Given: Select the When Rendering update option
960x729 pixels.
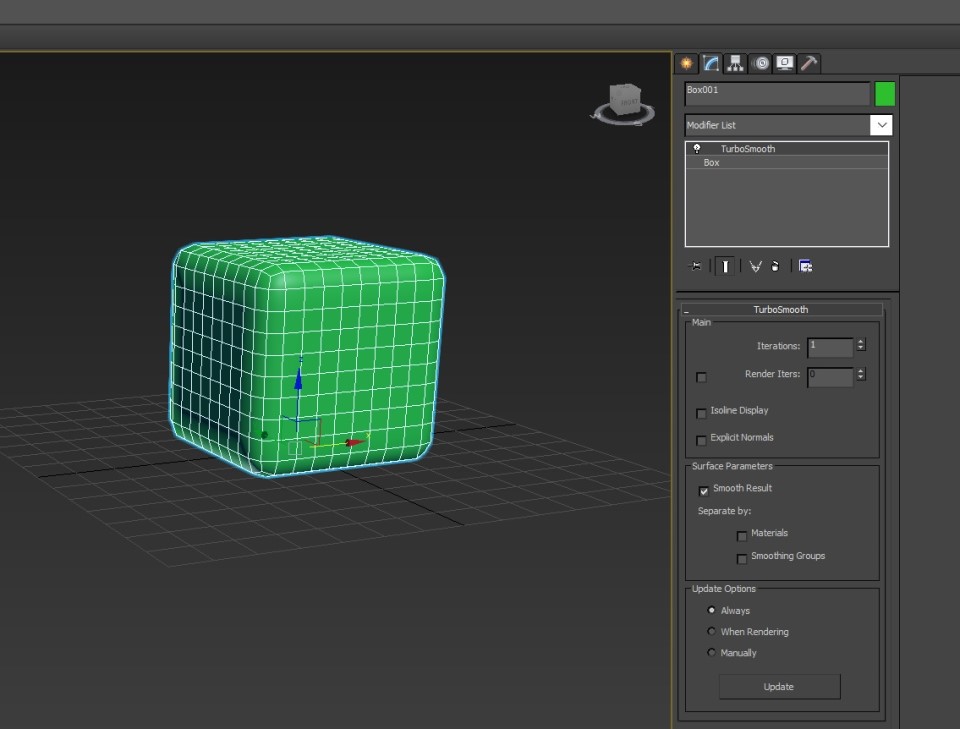Looking at the screenshot, I should [712, 632].
